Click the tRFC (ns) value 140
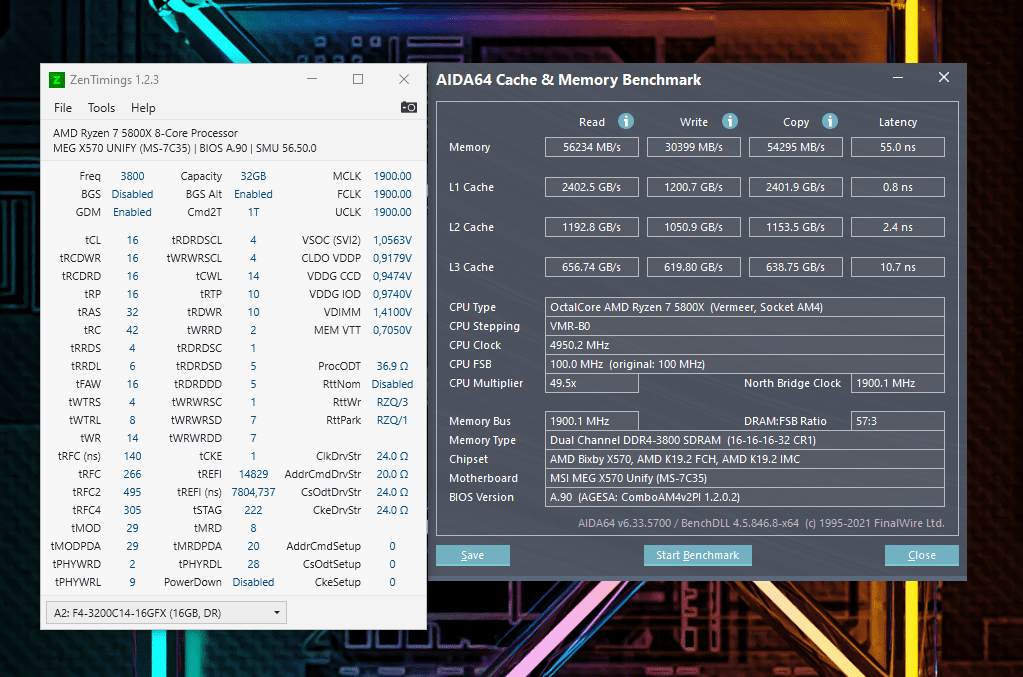This screenshot has width=1023, height=677. pos(132,456)
